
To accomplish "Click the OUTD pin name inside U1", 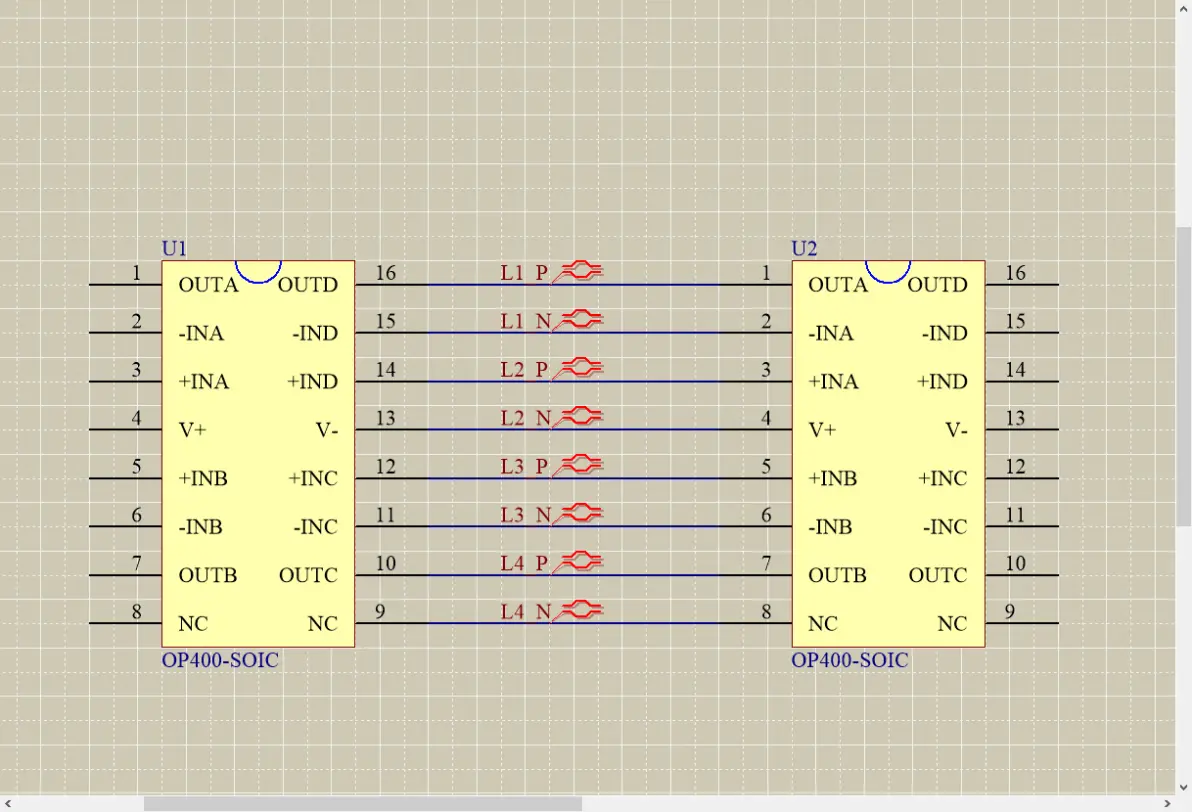I will tap(308, 285).
